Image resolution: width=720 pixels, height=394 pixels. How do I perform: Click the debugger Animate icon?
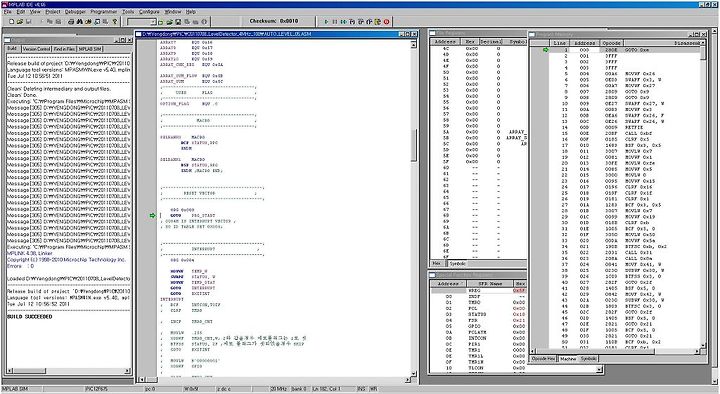[x=343, y=22]
